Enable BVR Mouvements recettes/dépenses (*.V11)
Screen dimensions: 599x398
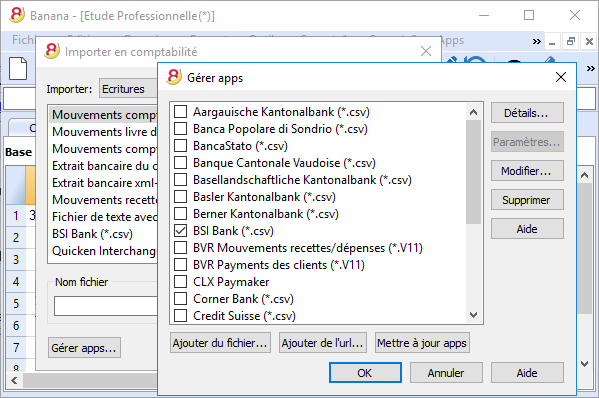point(180,248)
